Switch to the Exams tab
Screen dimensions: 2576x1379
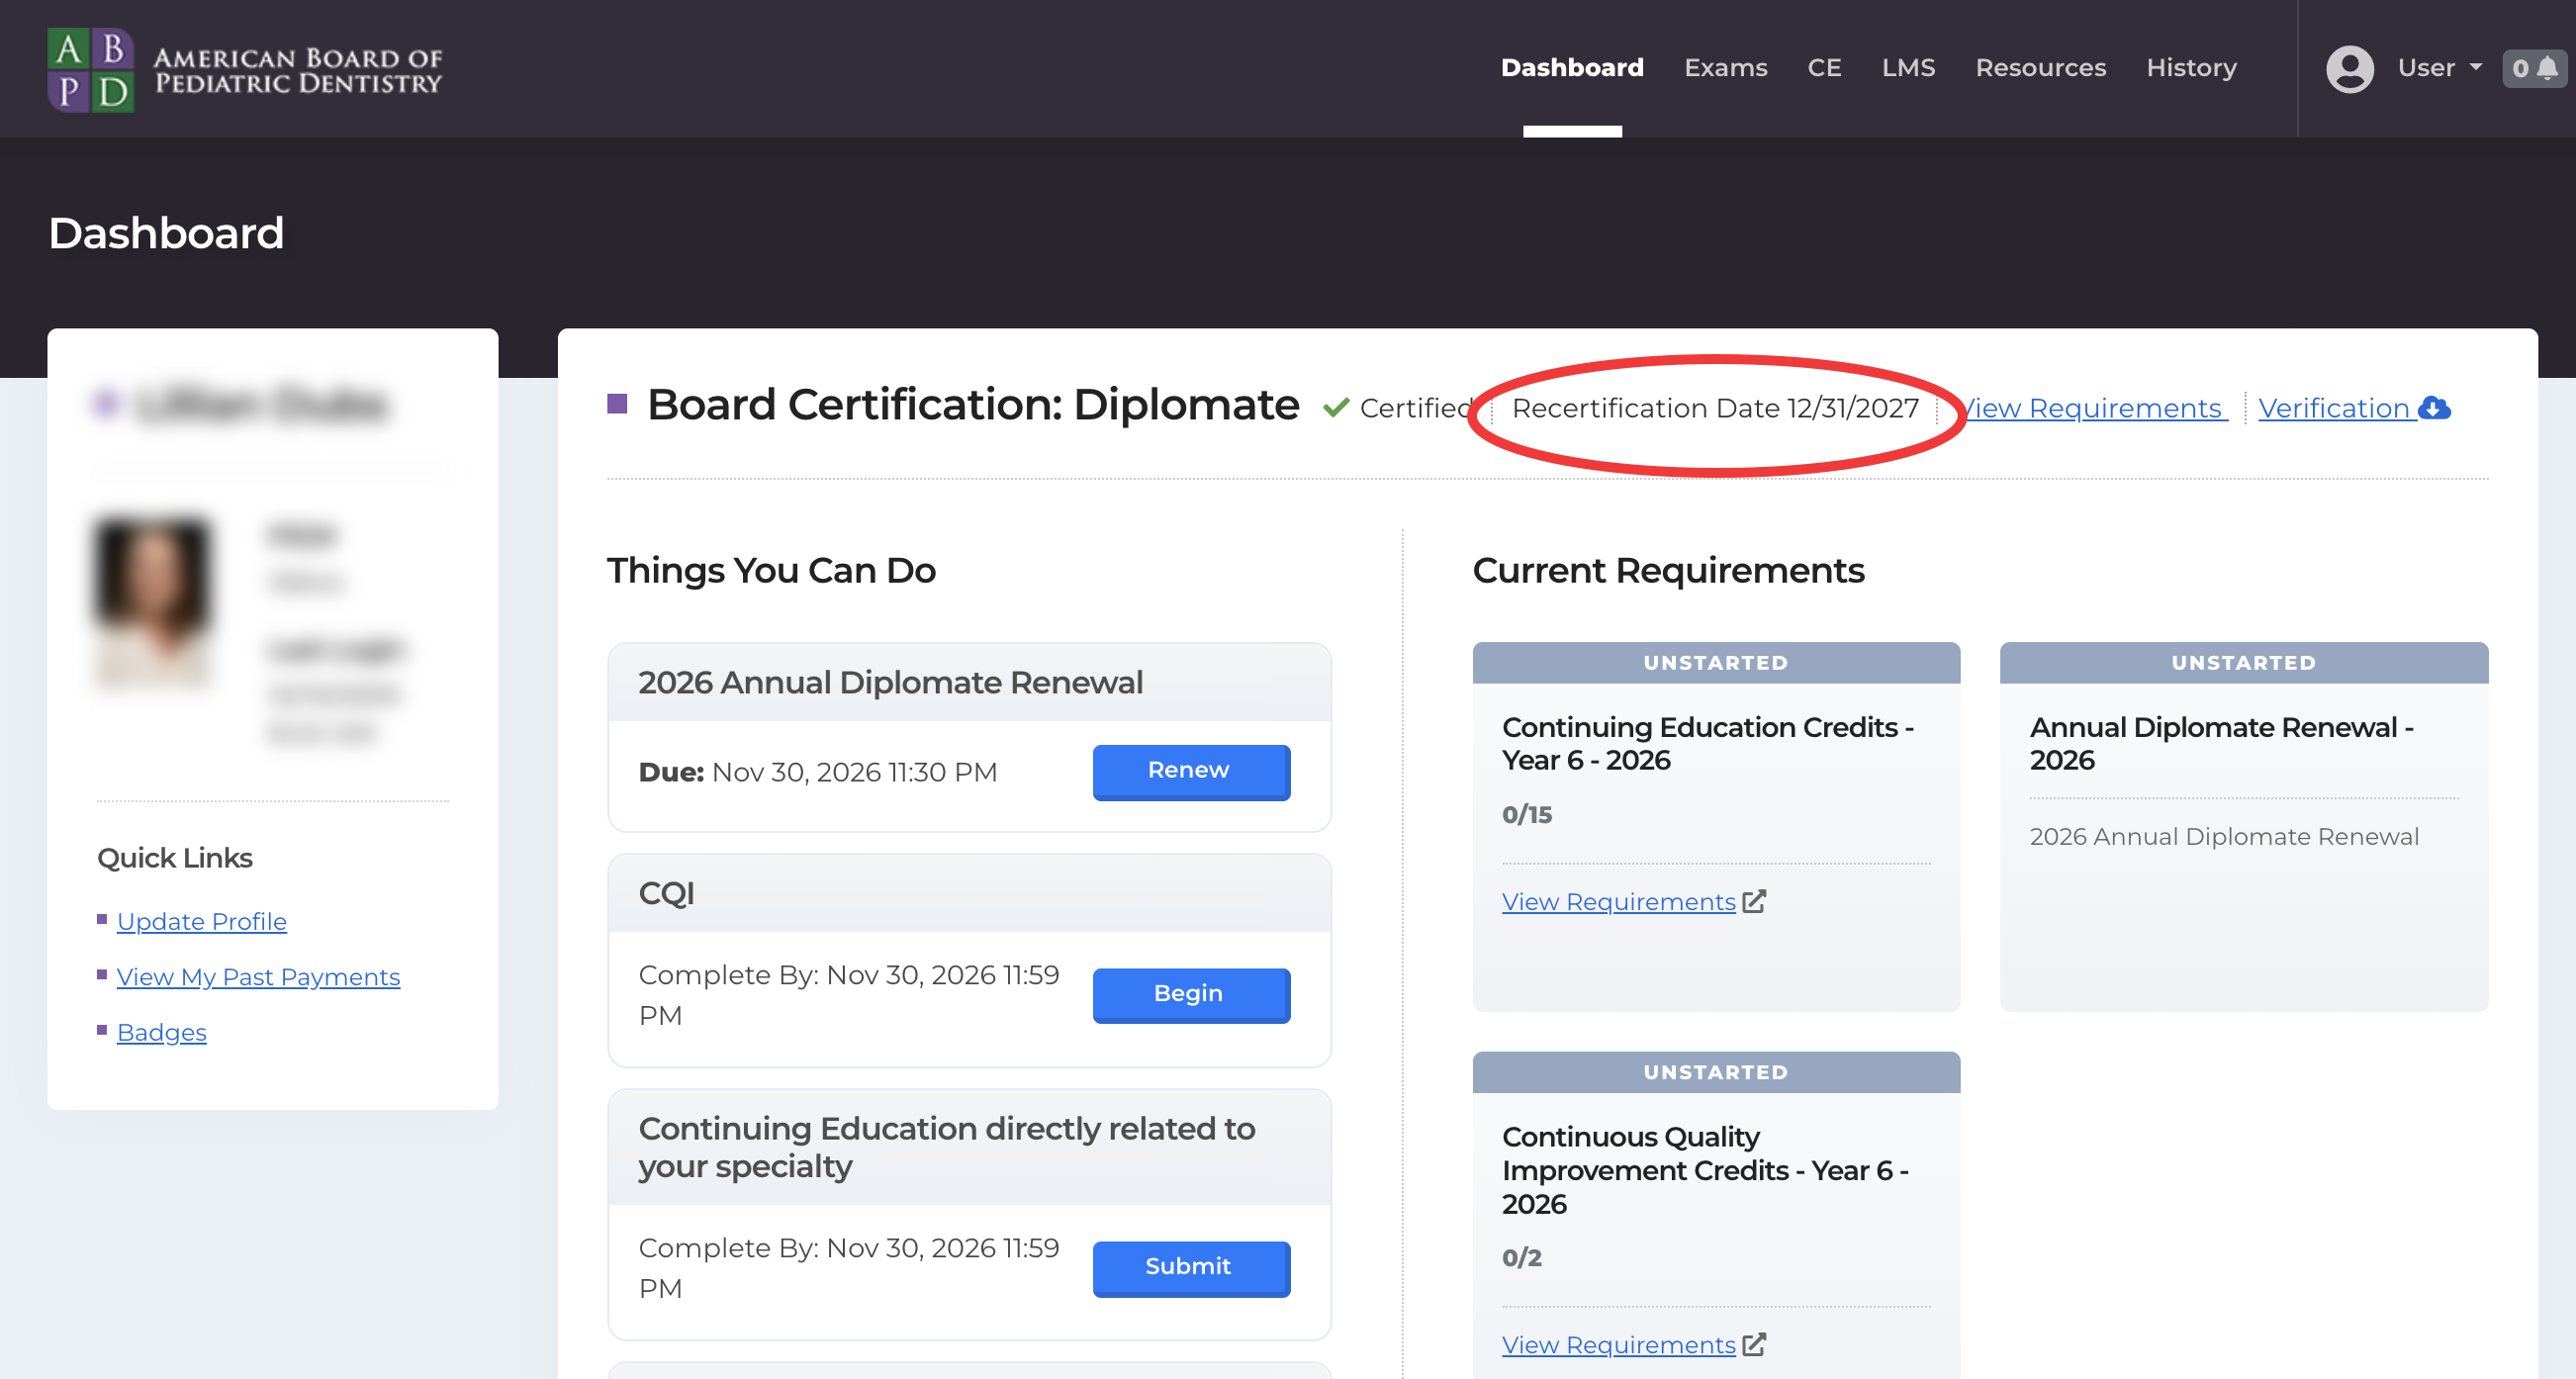1726,68
